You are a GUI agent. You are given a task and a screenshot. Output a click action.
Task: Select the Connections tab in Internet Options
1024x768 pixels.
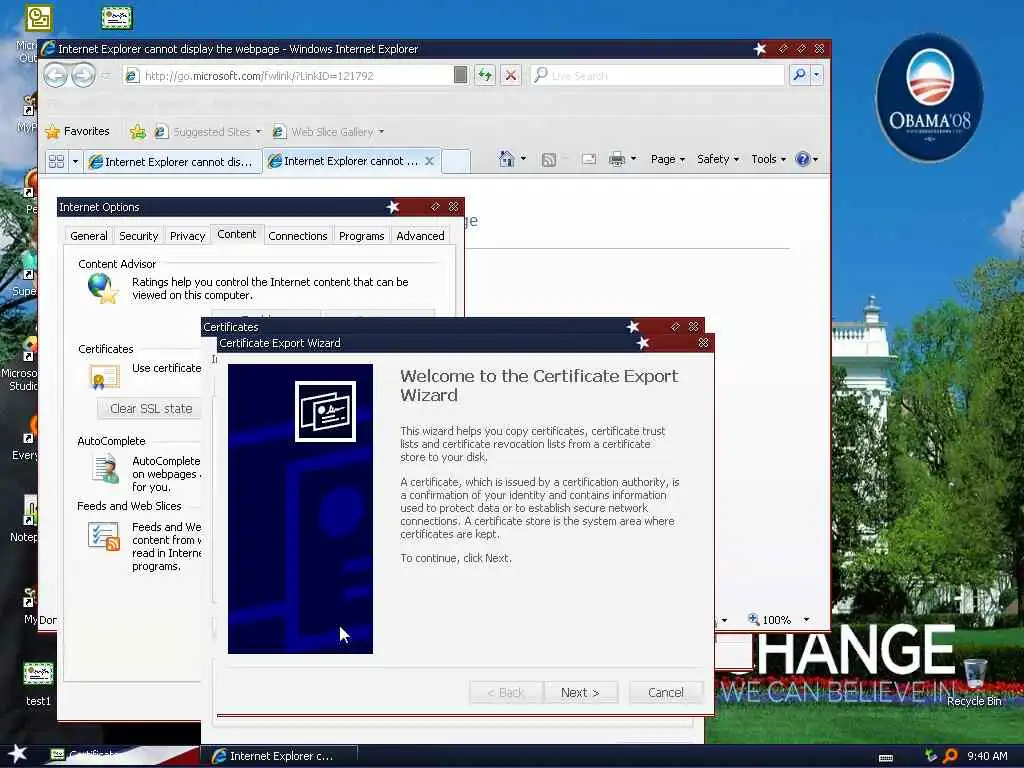click(x=298, y=236)
